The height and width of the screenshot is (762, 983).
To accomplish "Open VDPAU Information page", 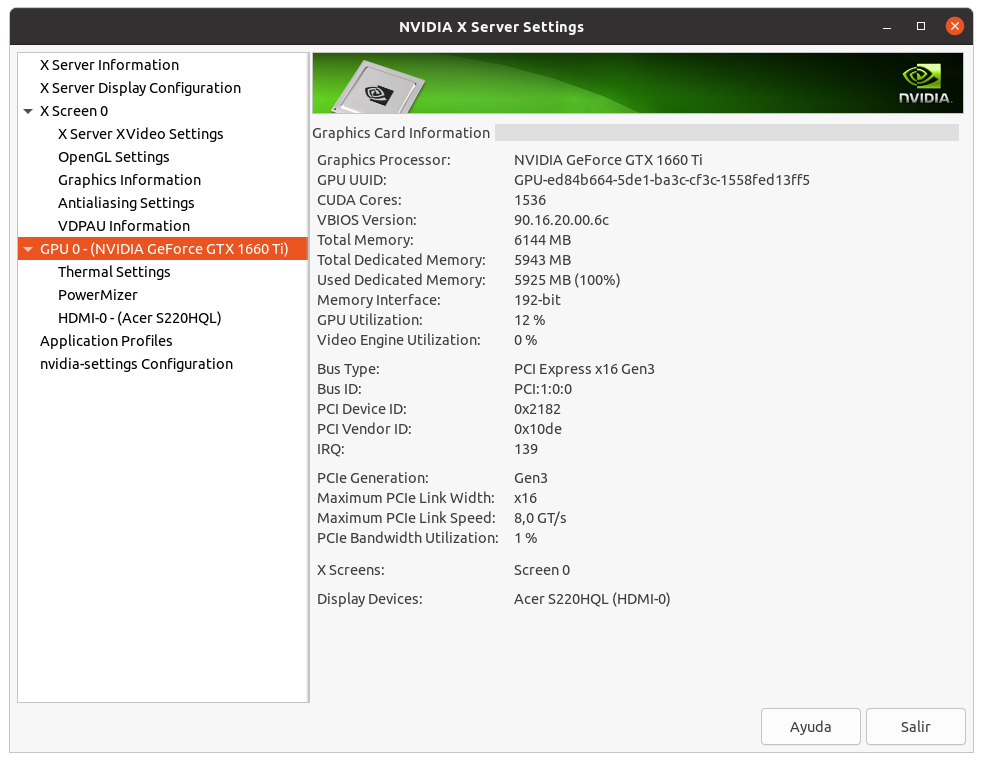I will coord(124,226).
